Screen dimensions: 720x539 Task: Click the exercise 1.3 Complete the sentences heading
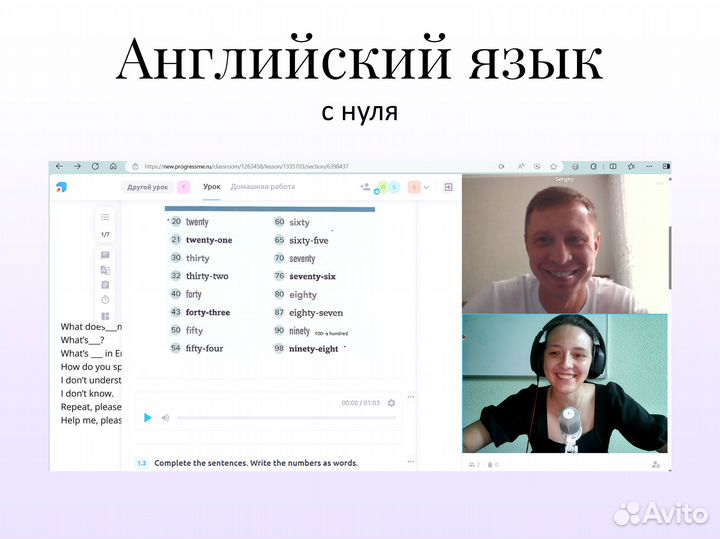pos(256,463)
